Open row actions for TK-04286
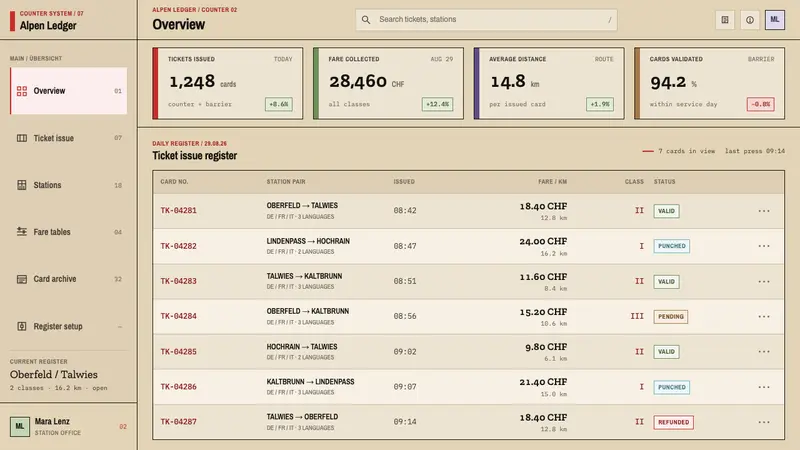This screenshot has height=450, width=800. 763,387
